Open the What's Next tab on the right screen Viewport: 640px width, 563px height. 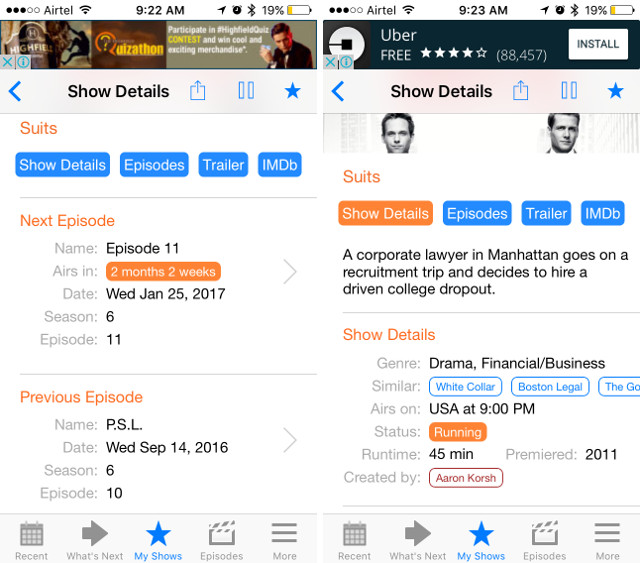(x=418, y=541)
